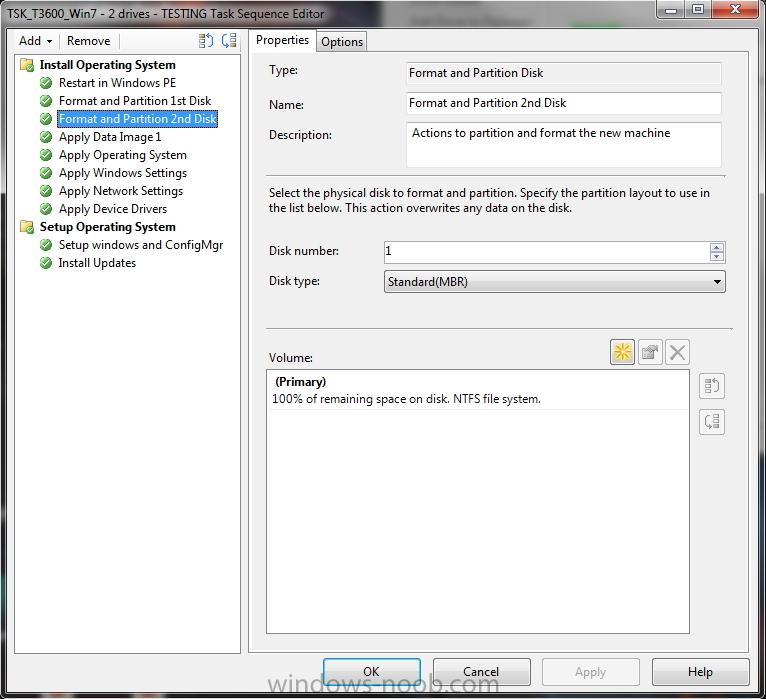The width and height of the screenshot is (766, 699).
Task: Click green check icon beside Apply Operating System
Action: [46, 155]
